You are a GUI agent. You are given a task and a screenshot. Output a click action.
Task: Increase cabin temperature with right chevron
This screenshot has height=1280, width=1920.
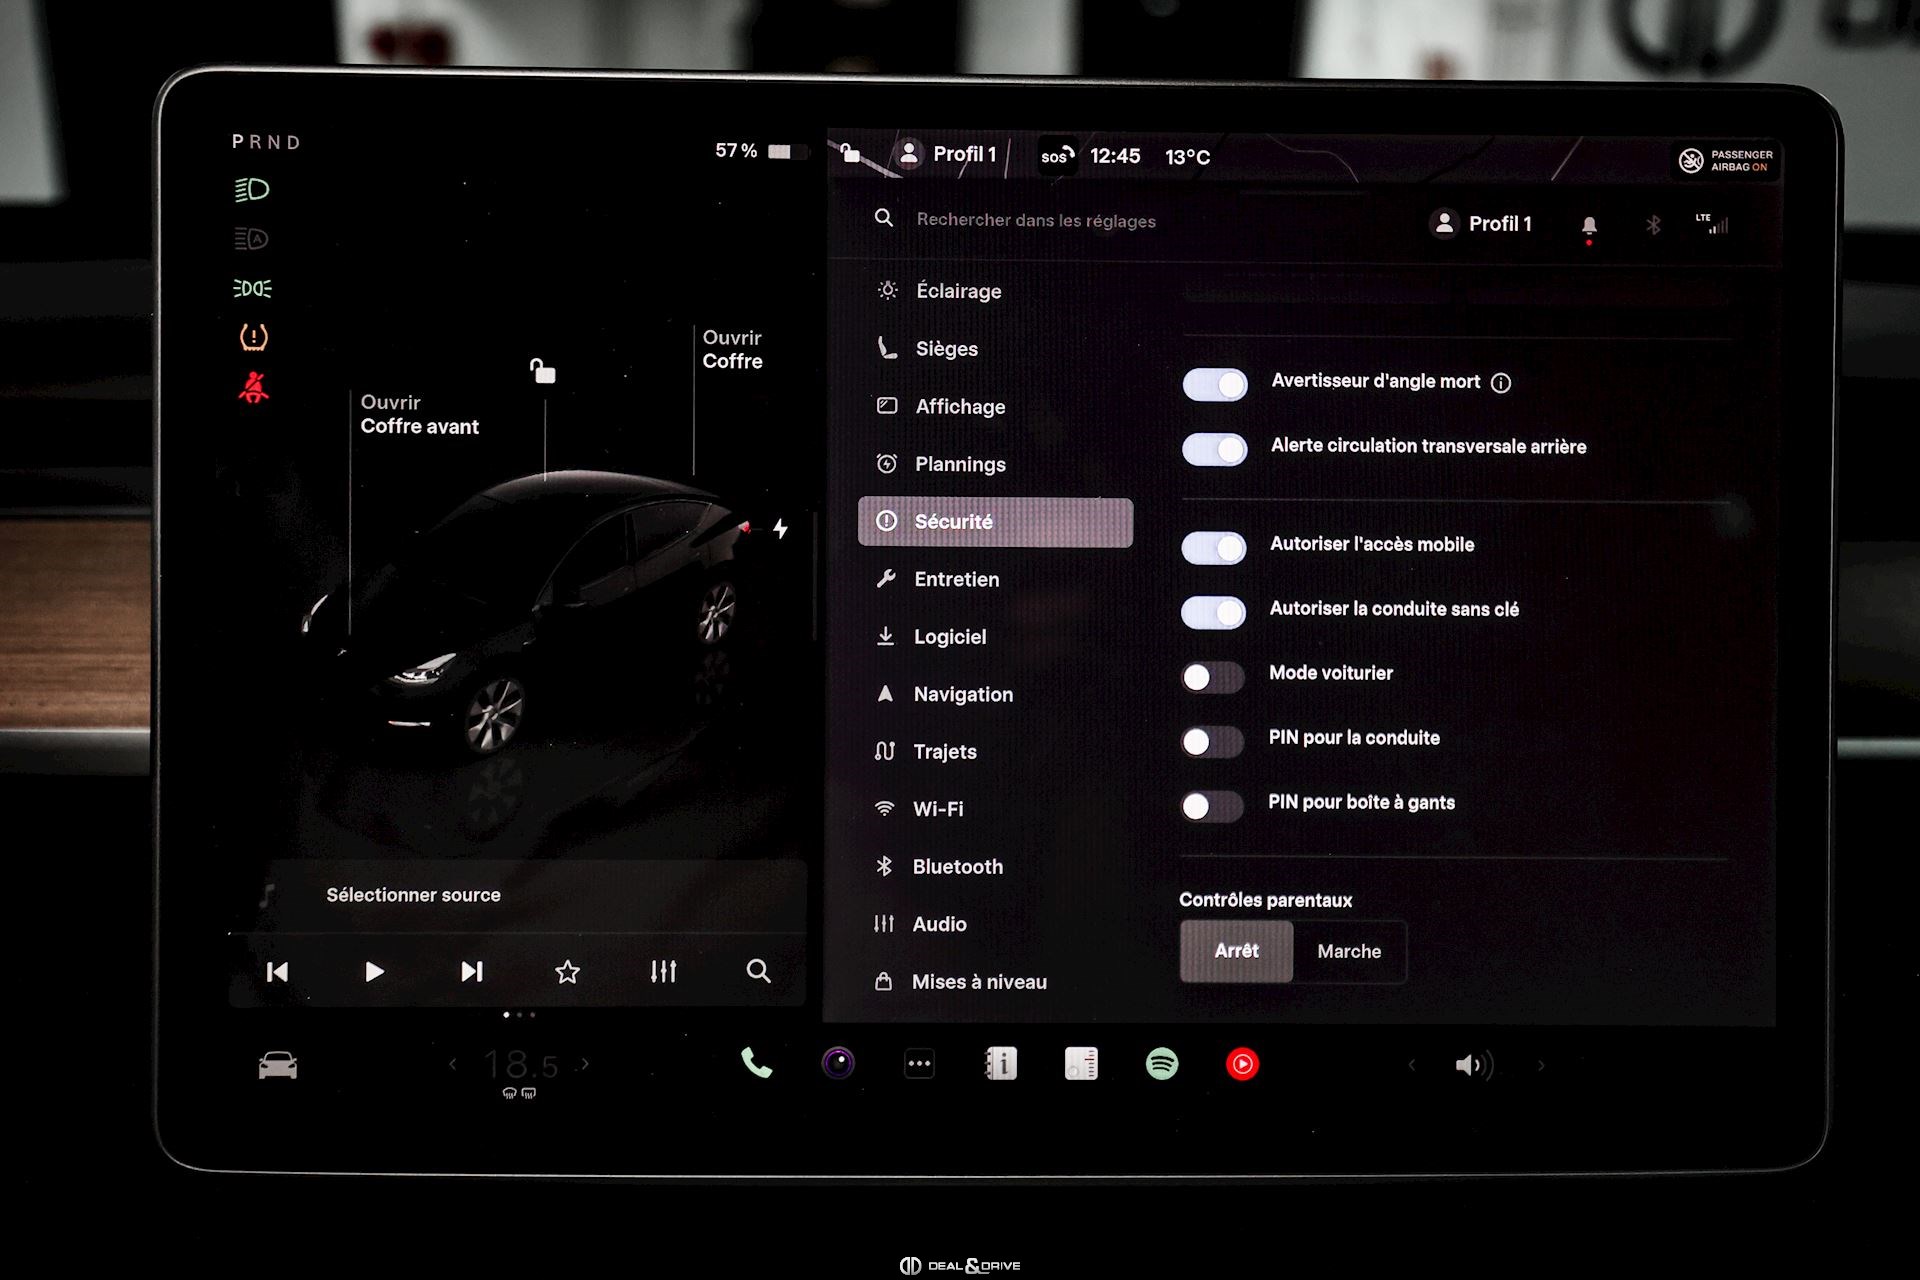585,1064
